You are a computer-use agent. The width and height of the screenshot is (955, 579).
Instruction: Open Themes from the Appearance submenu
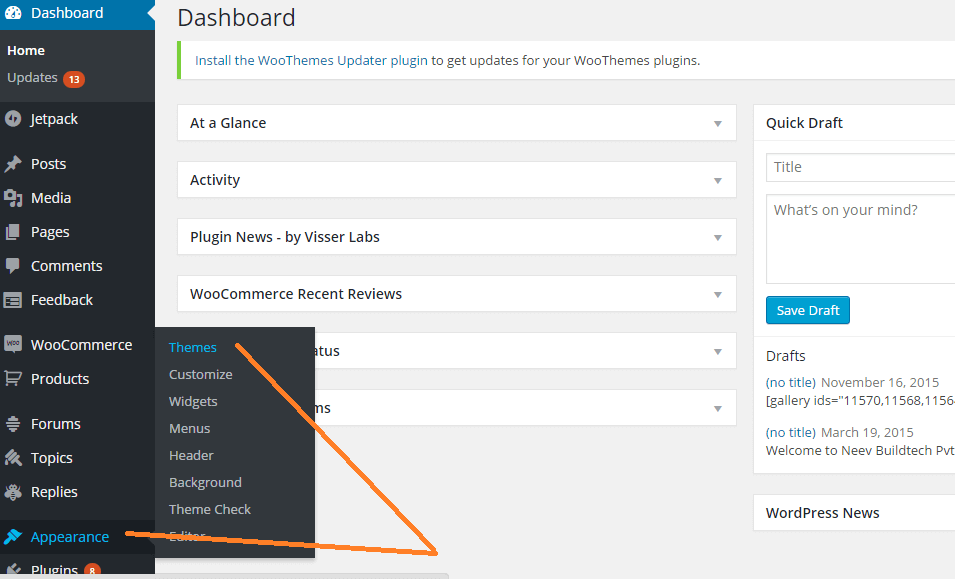(x=193, y=348)
